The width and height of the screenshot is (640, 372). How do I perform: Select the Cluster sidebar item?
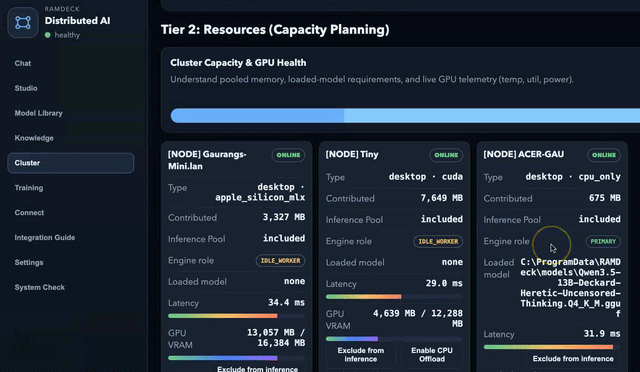[71, 163]
